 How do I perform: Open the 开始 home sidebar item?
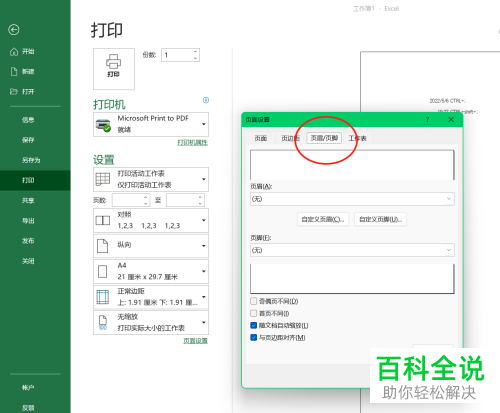pos(22,51)
